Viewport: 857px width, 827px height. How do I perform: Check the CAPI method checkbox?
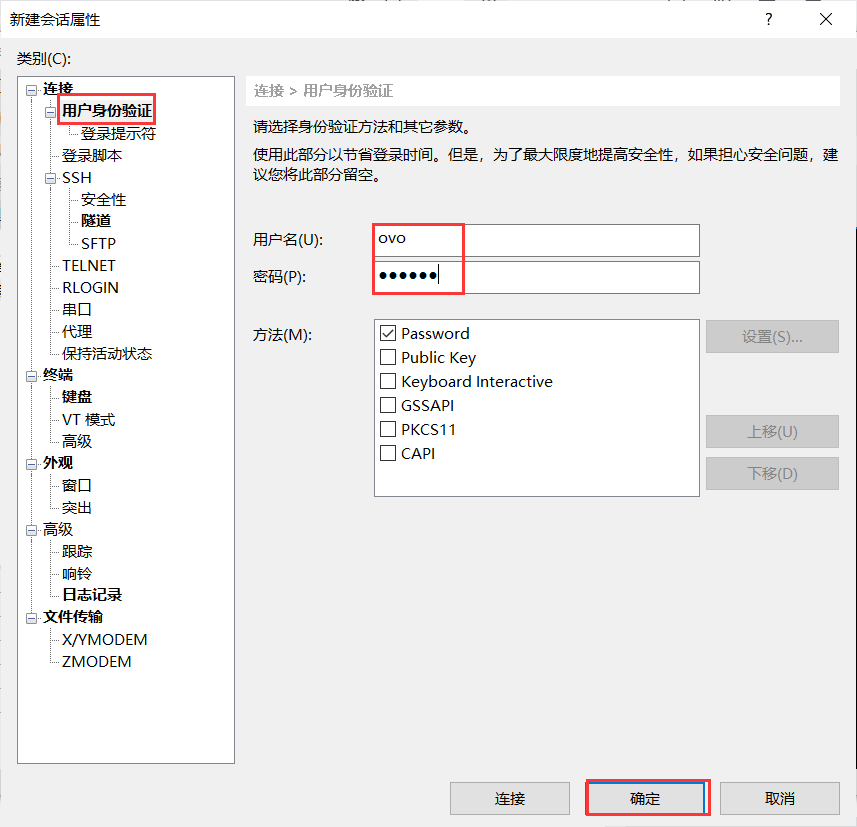pyautogui.click(x=388, y=454)
